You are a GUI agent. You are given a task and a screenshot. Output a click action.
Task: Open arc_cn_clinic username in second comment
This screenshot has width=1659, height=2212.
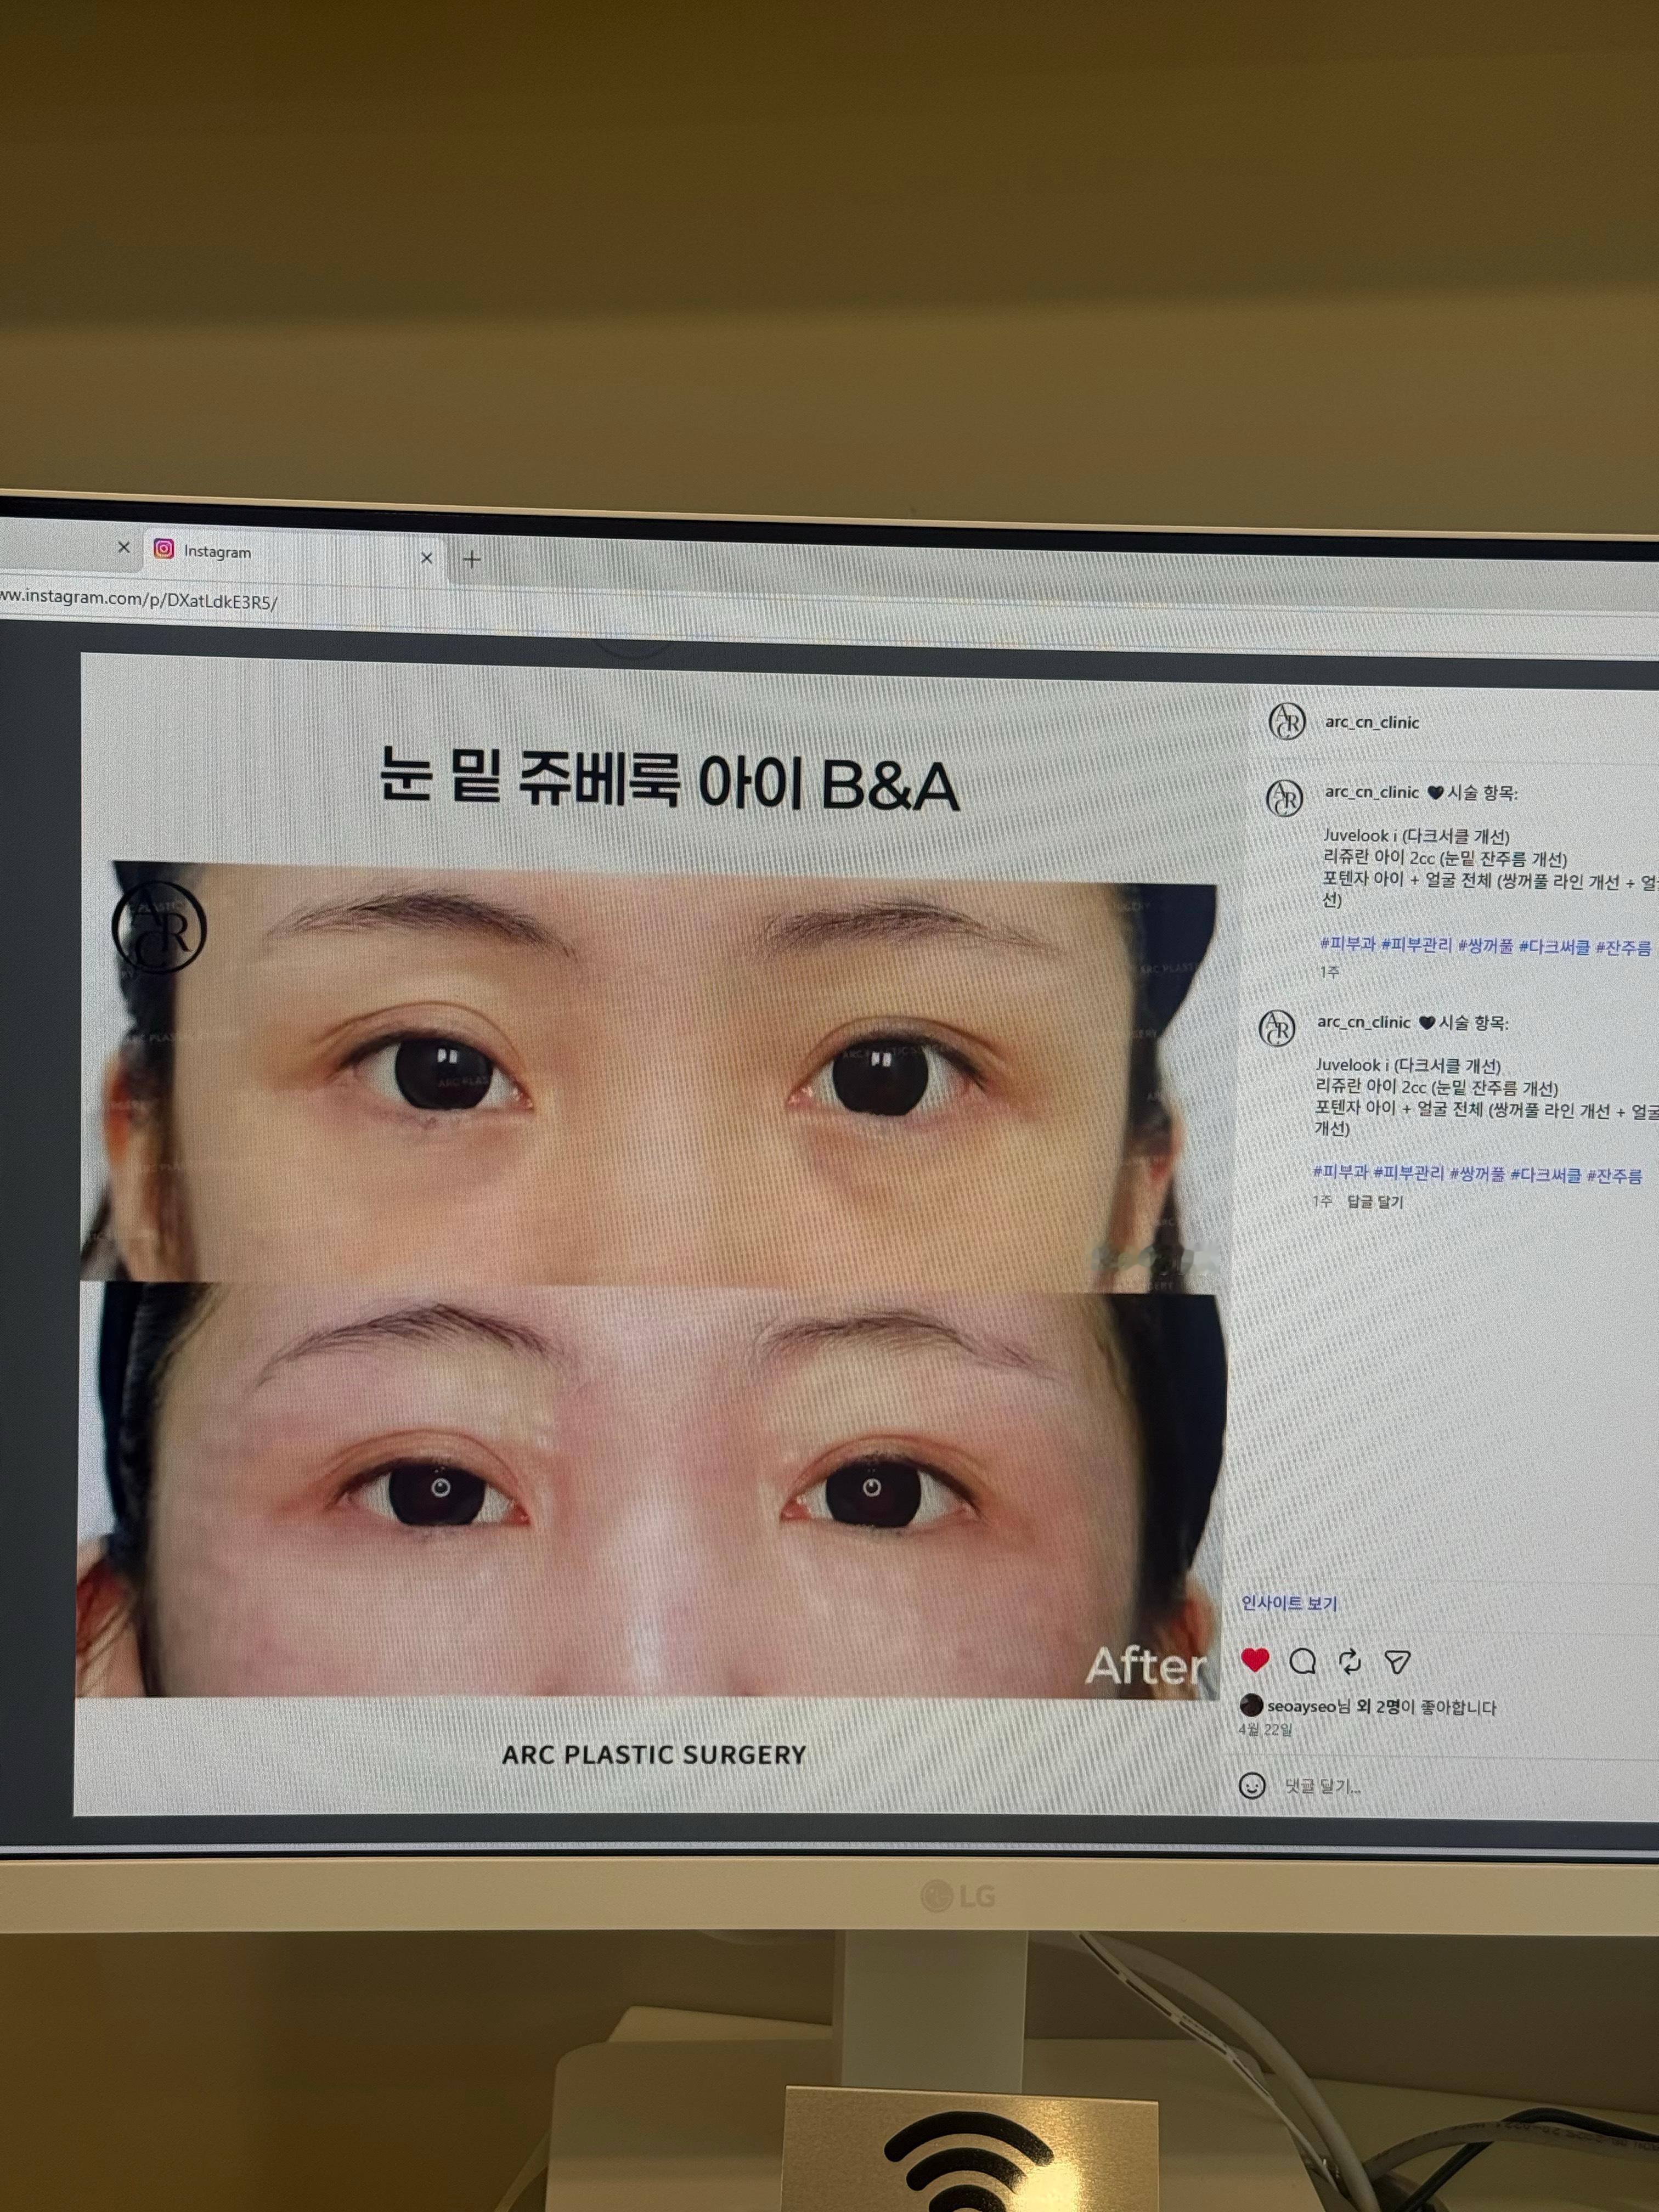pyautogui.click(x=1363, y=1022)
